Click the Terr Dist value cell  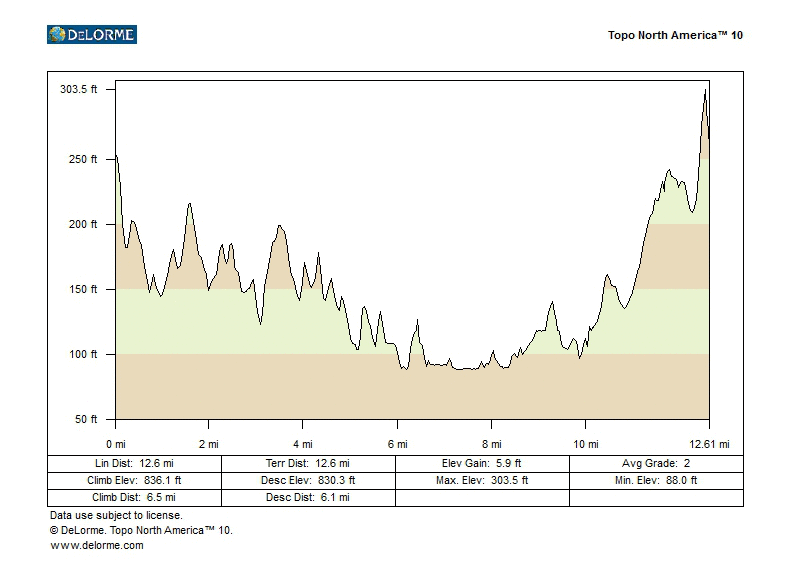308,464
